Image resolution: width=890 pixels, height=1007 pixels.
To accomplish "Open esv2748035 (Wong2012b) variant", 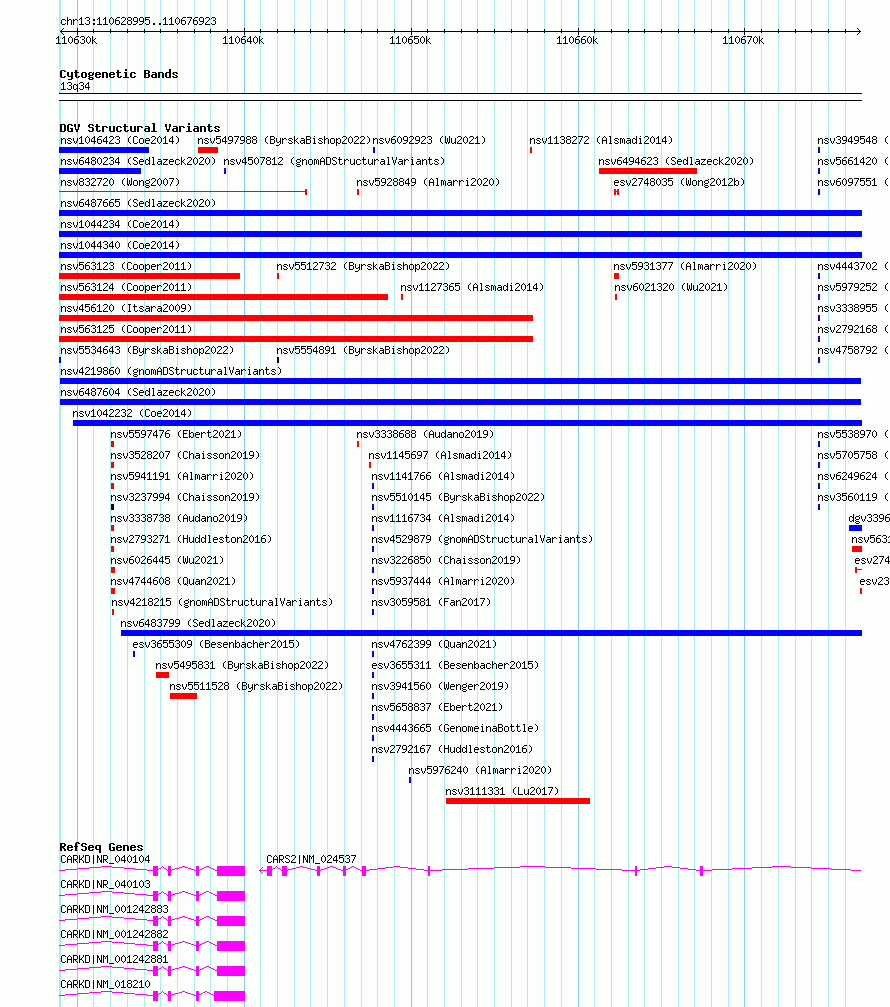I will [x=679, y=182].
